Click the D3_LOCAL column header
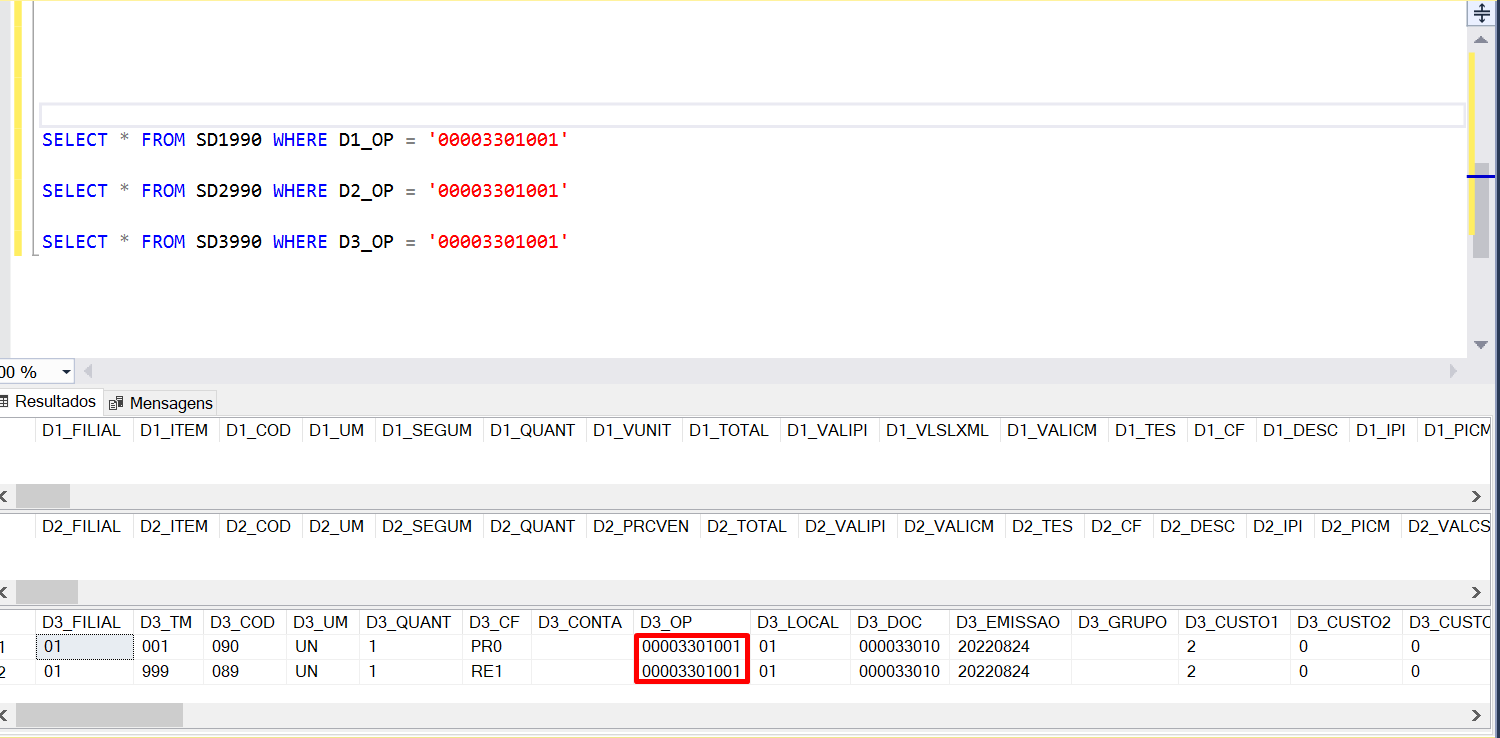Image resolution: width=1500 pixels, height=738 pixels. tap(798, 622)
